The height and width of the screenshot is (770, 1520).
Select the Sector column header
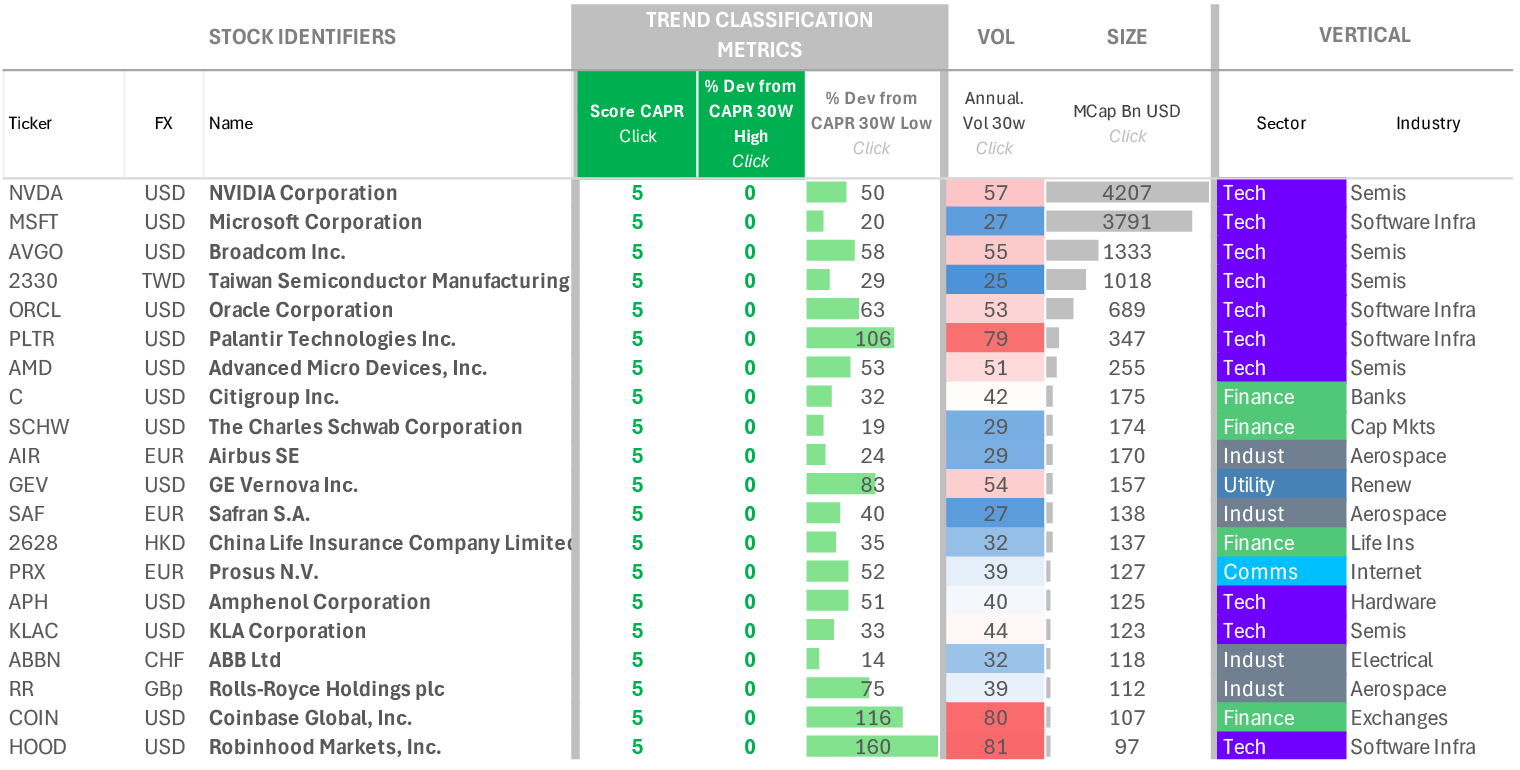pos(1281,124)
